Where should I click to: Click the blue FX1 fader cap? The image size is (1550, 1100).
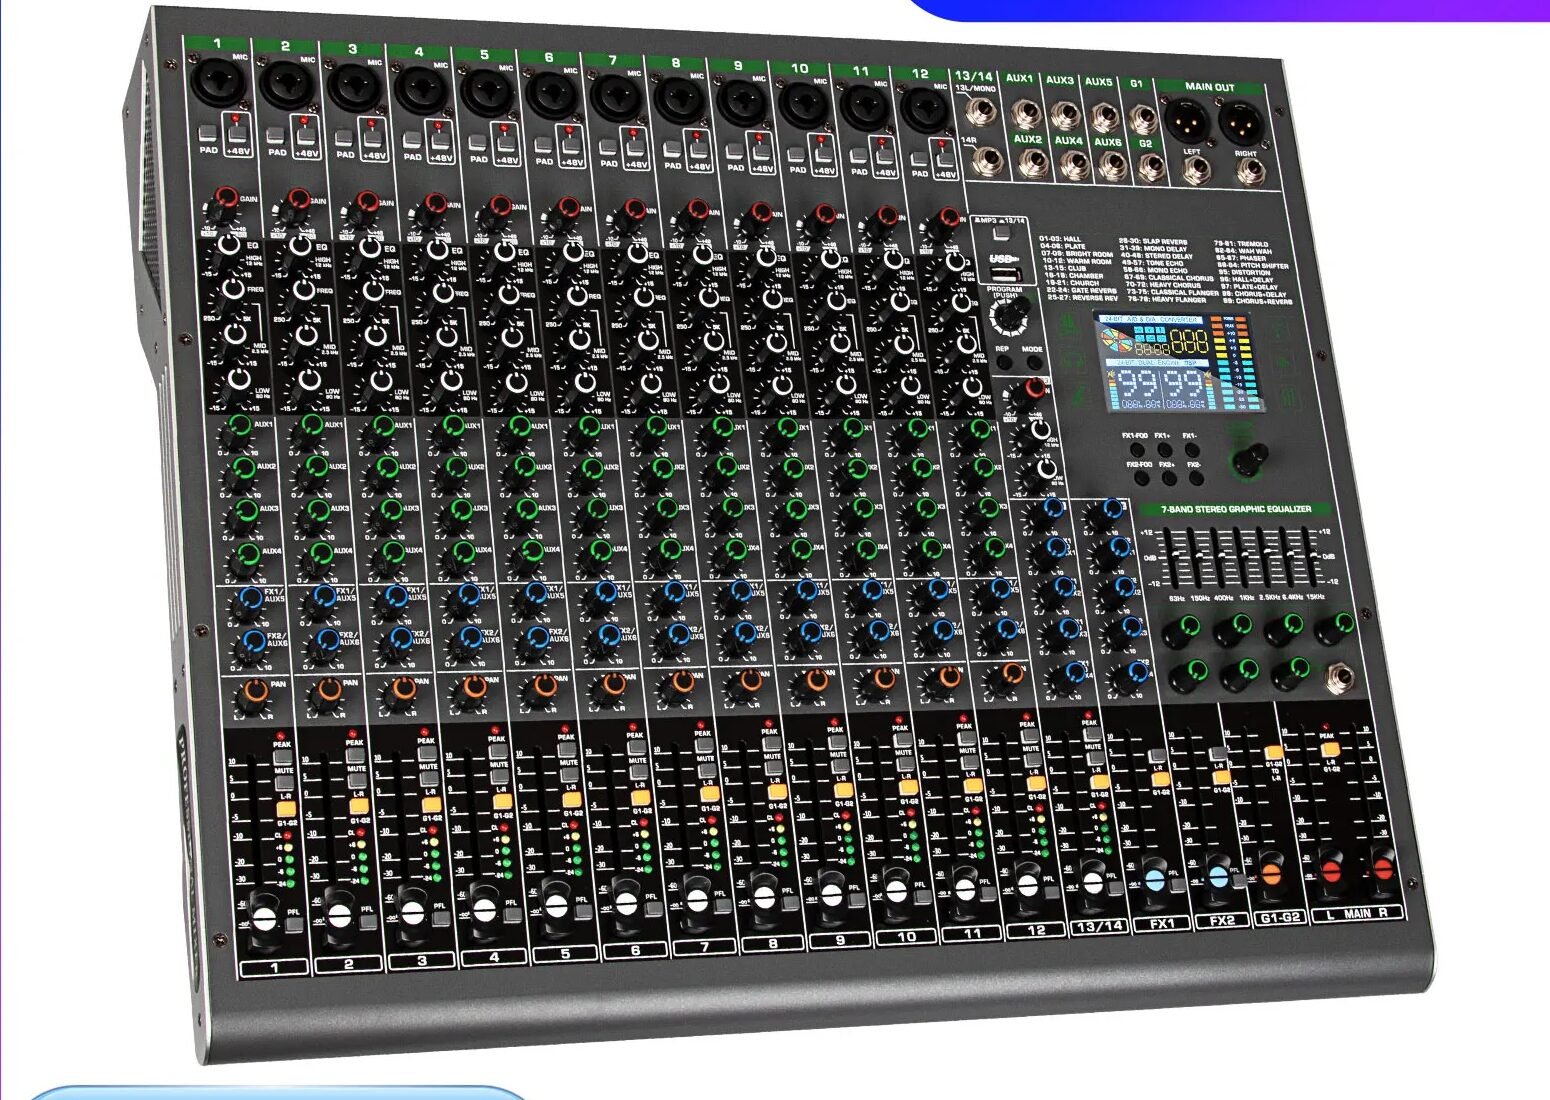point(1154,877)
